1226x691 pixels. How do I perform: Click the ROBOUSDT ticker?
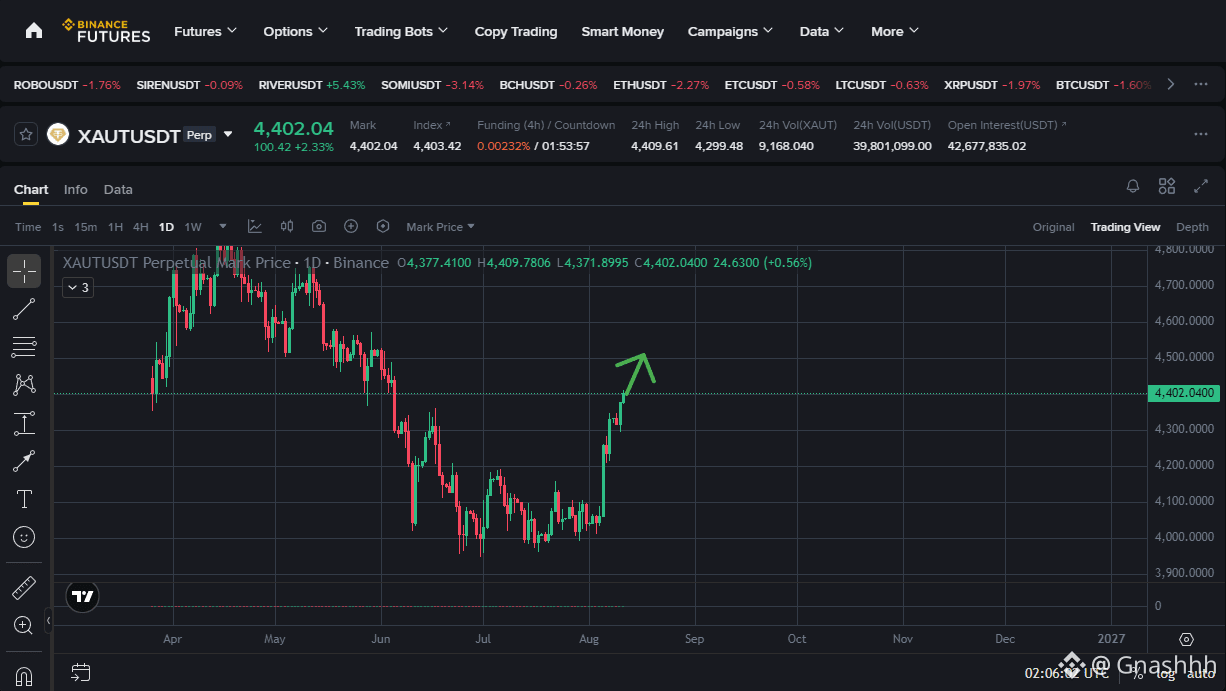67,85
